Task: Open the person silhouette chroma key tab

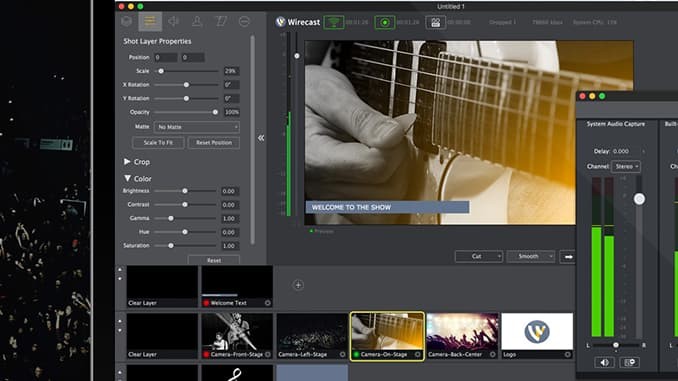Action: pyautogui.click(x=197, y=21)
